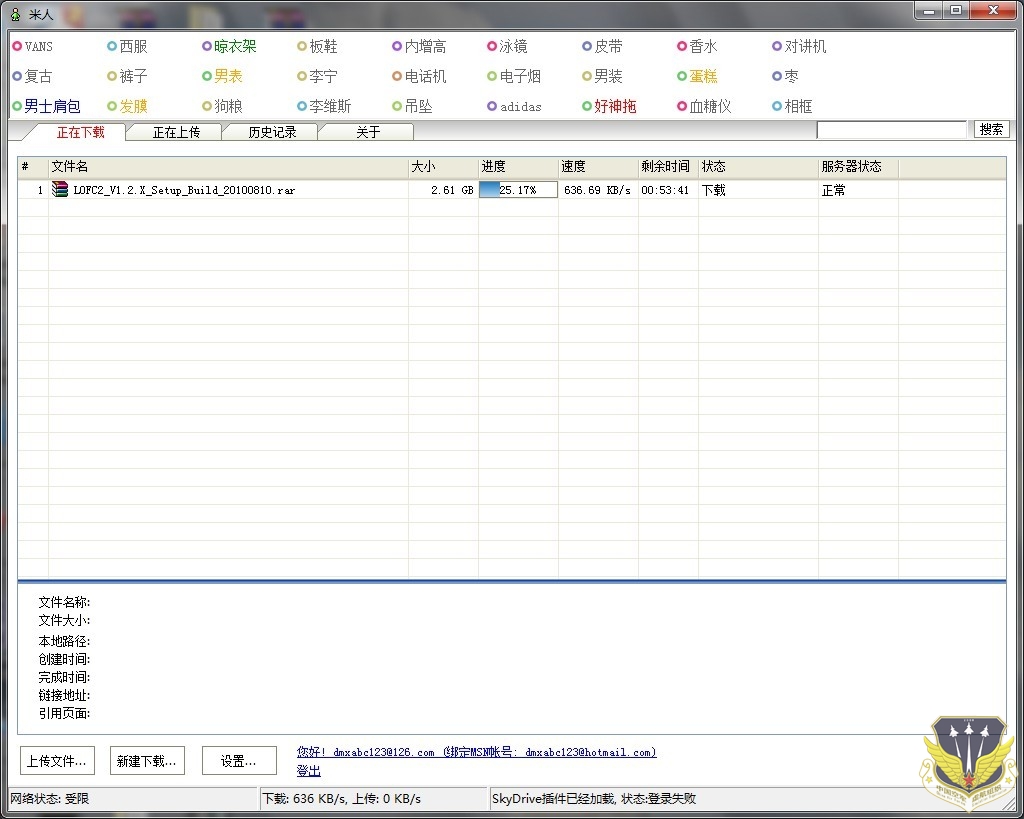The width and height of the screenshot is (1024, 819).
Task: Open the 李维斯 keyword link
Action: (x=330, y=106)
